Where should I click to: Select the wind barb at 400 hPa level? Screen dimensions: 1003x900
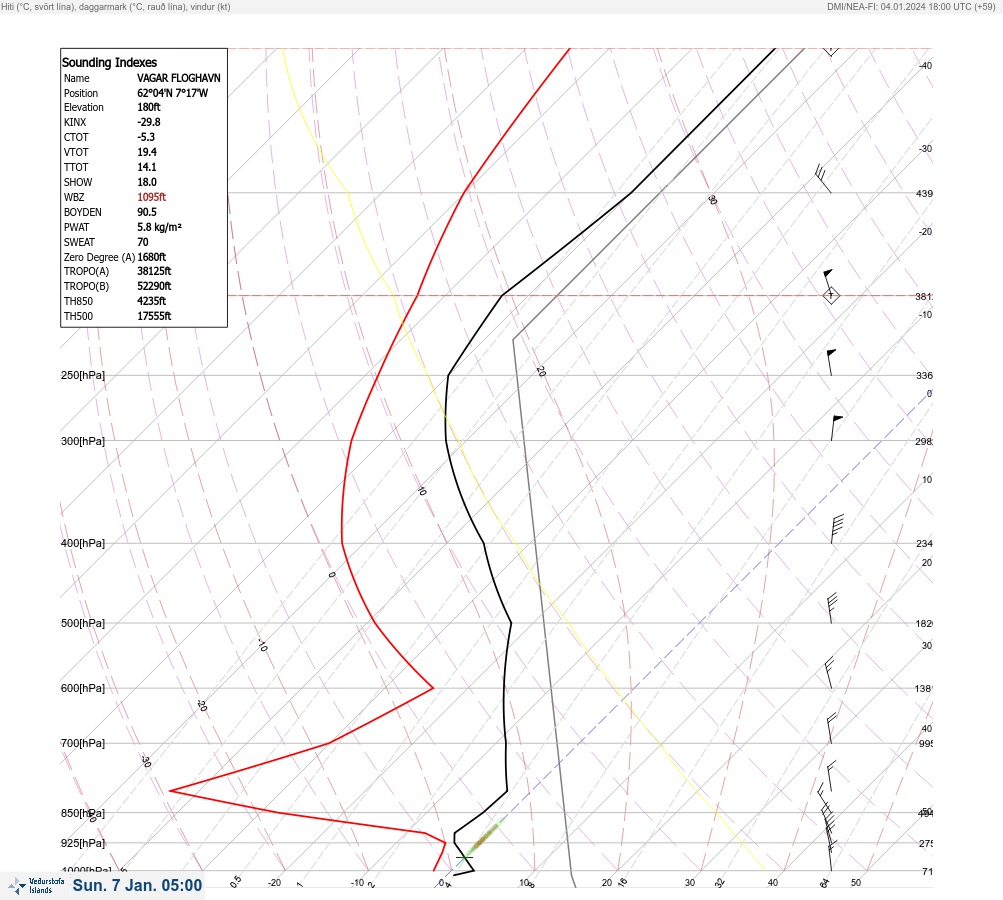(x=837, y=529)
